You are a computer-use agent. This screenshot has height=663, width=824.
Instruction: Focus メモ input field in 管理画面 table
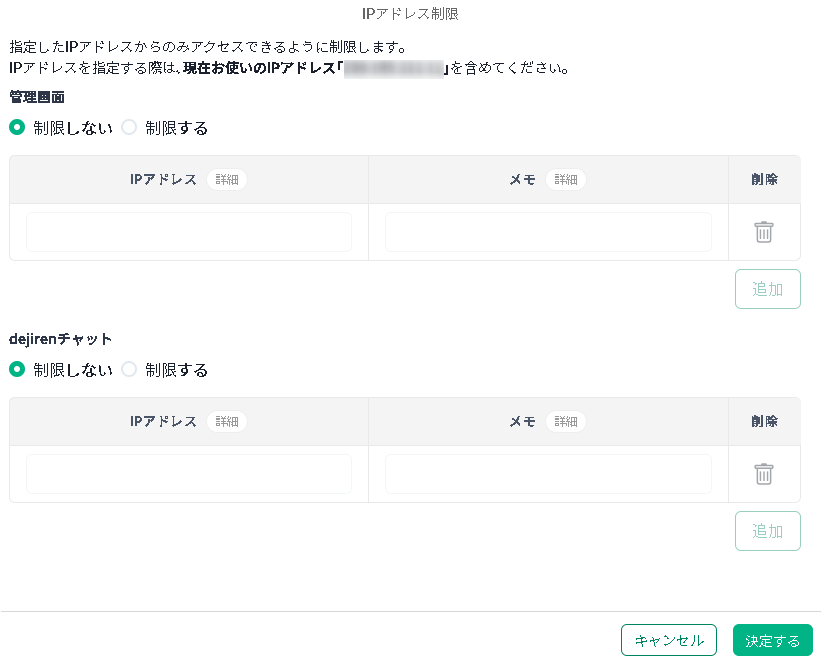click(x=549, y=232)
